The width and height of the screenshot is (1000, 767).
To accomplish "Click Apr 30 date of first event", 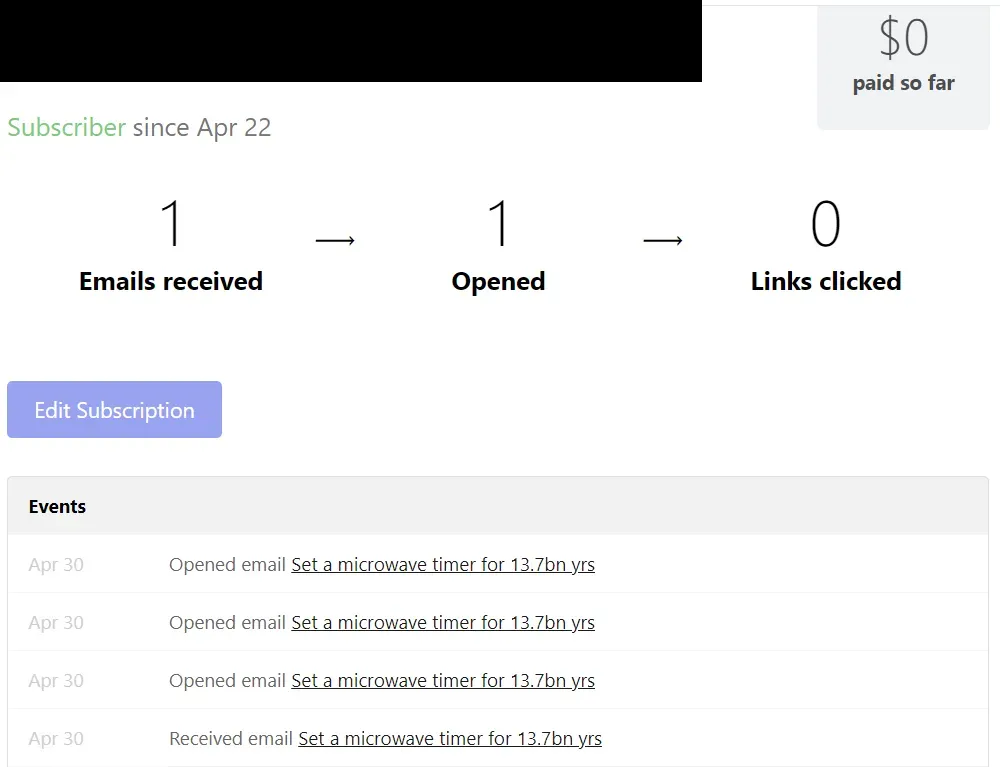I will [56, 564].
